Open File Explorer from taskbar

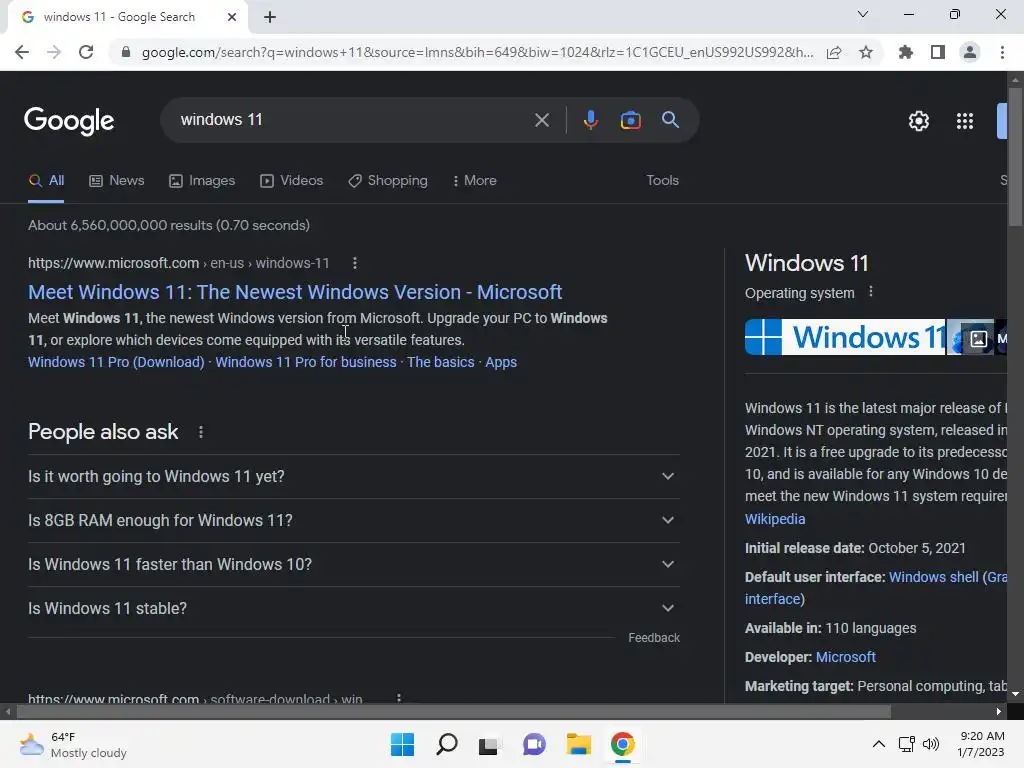click(x=579, y=744)
